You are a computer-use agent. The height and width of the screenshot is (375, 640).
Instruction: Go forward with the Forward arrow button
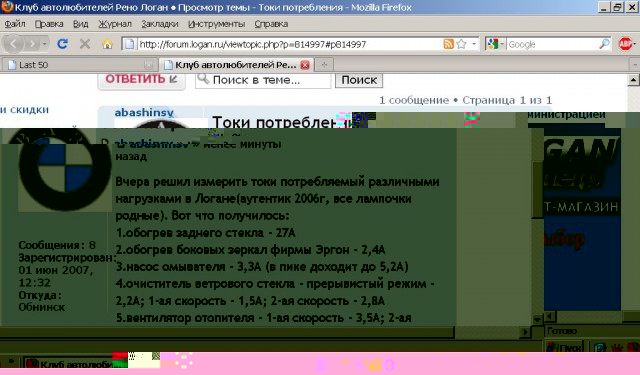point(32,44)
